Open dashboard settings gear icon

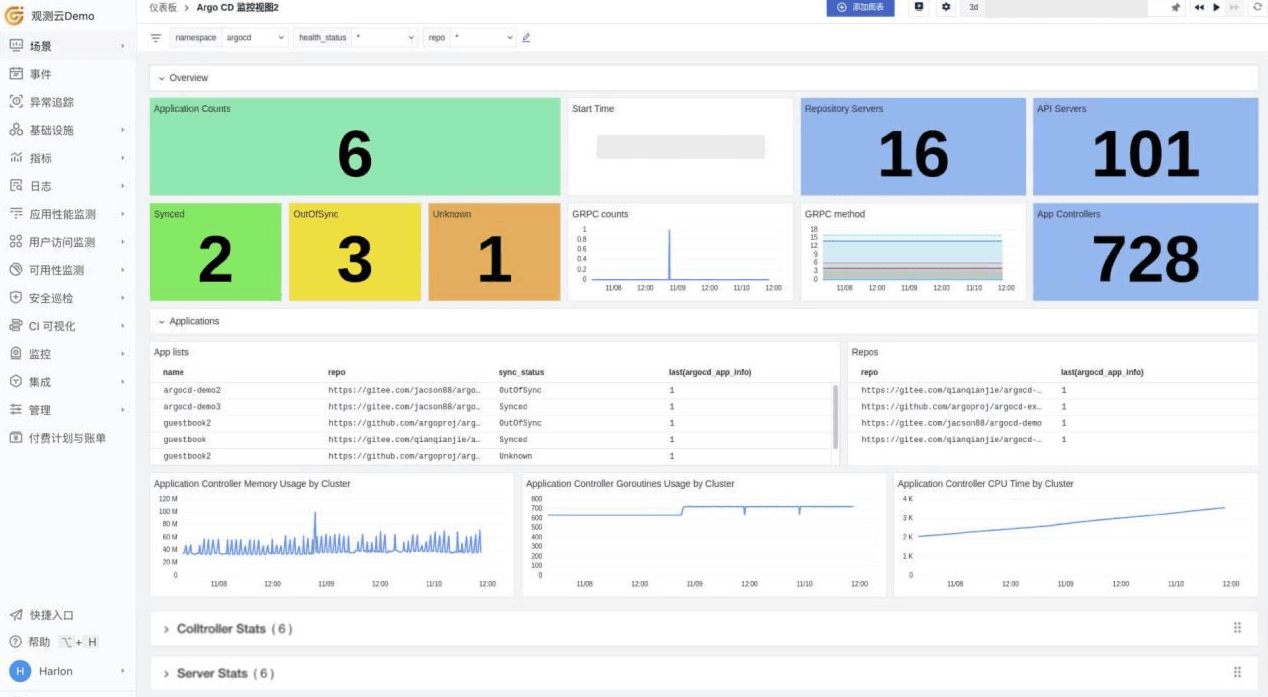pyautogui.click(x=946, y=7)
